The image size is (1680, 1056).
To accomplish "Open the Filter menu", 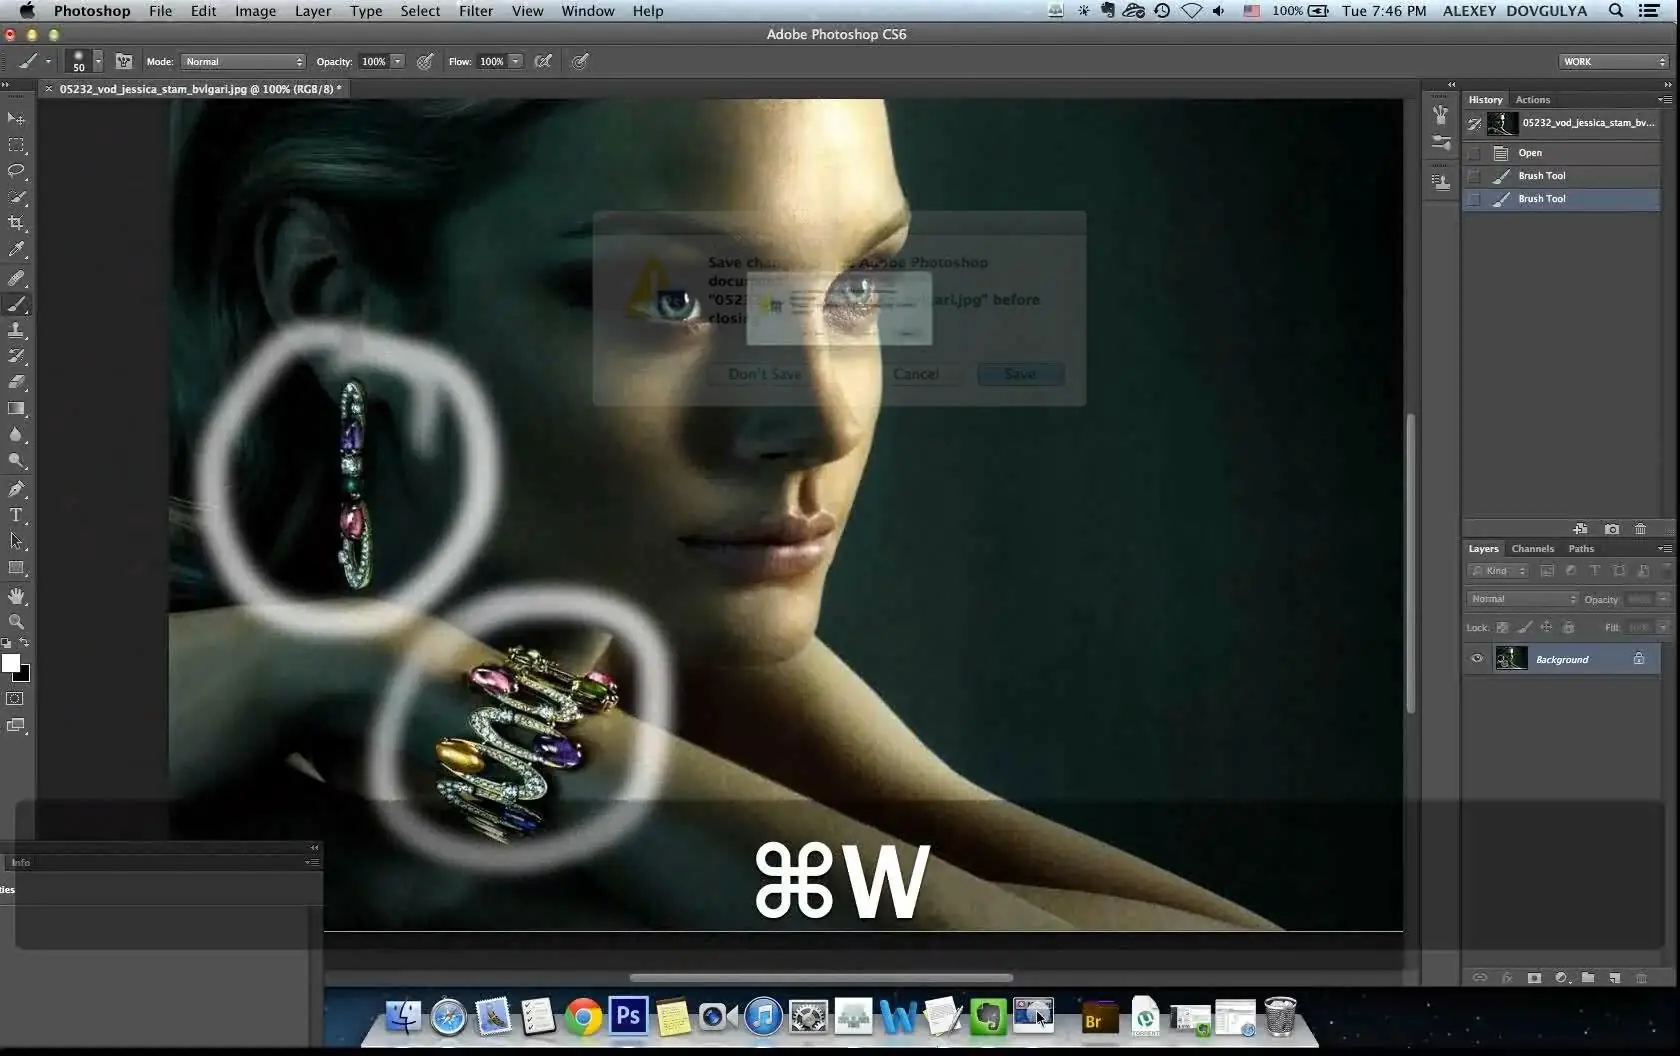I will coord(476,11).
